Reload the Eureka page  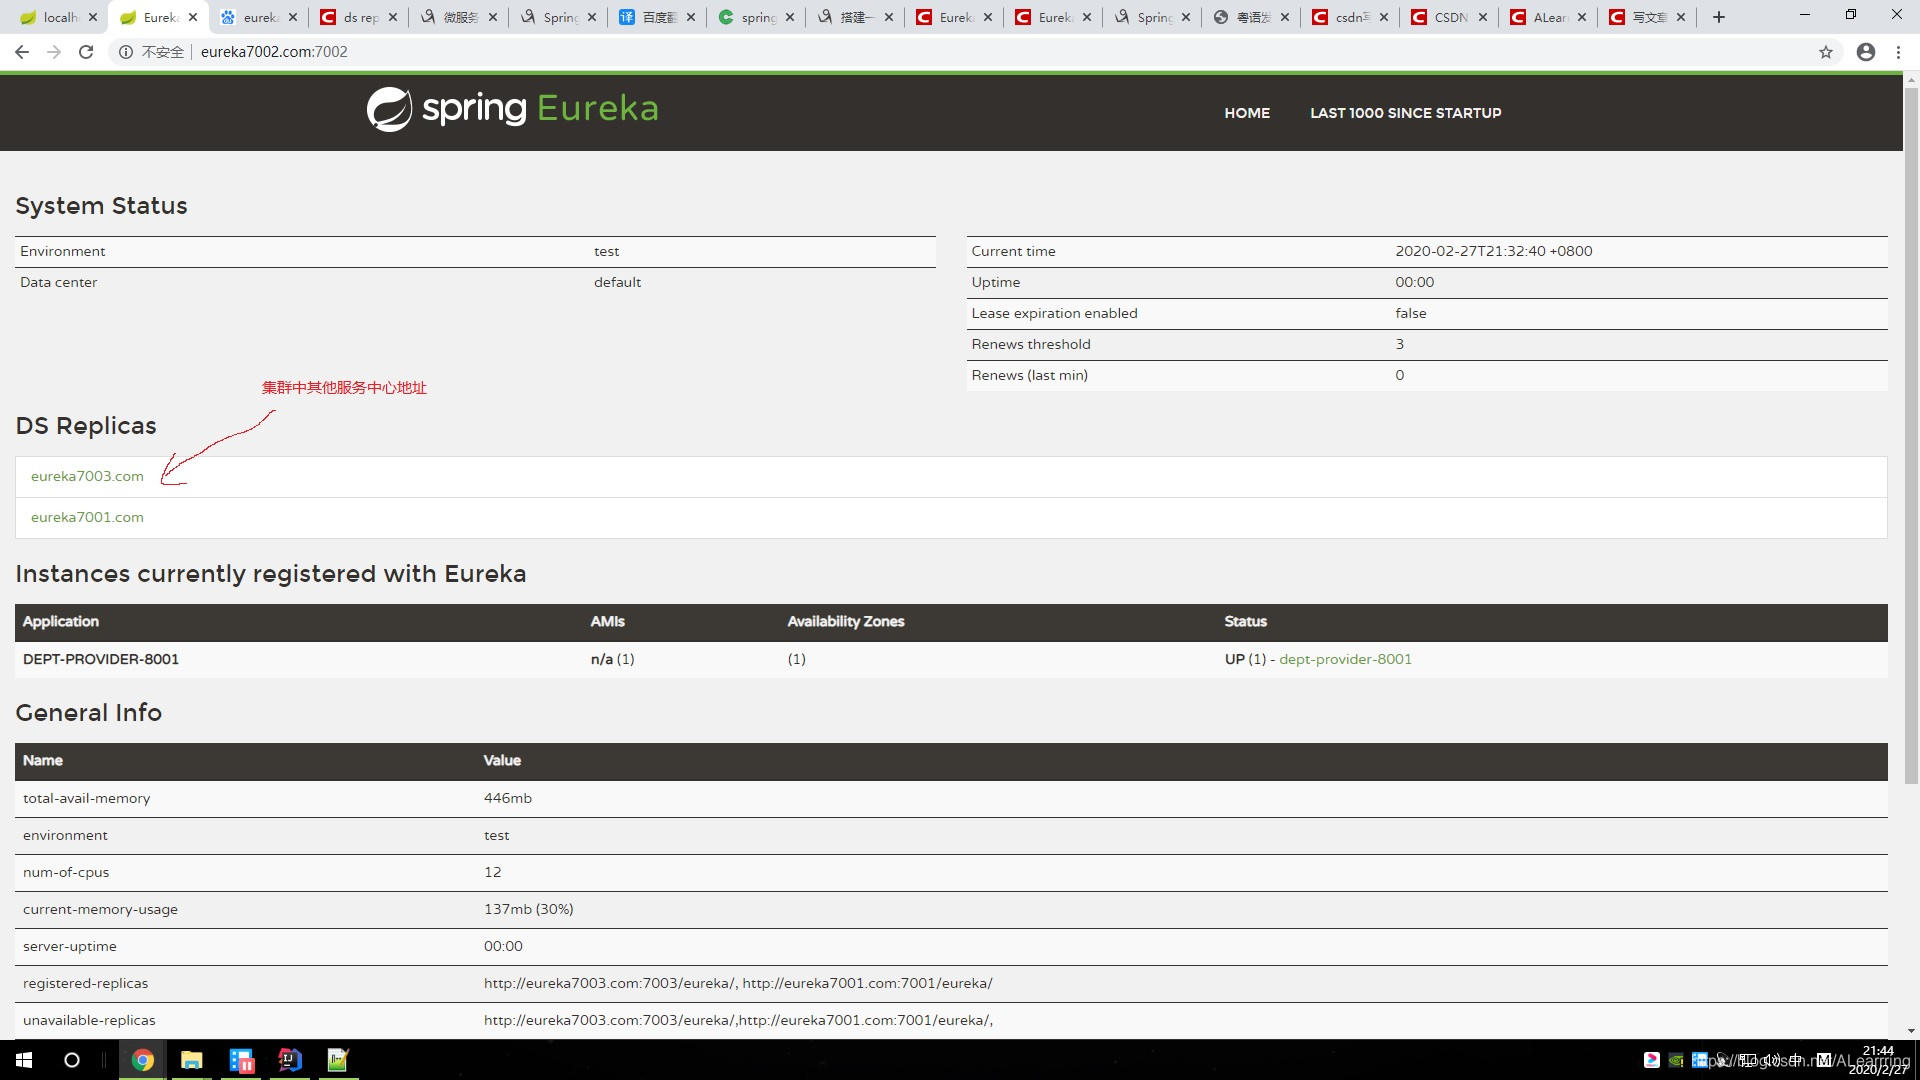click(86, 52)
